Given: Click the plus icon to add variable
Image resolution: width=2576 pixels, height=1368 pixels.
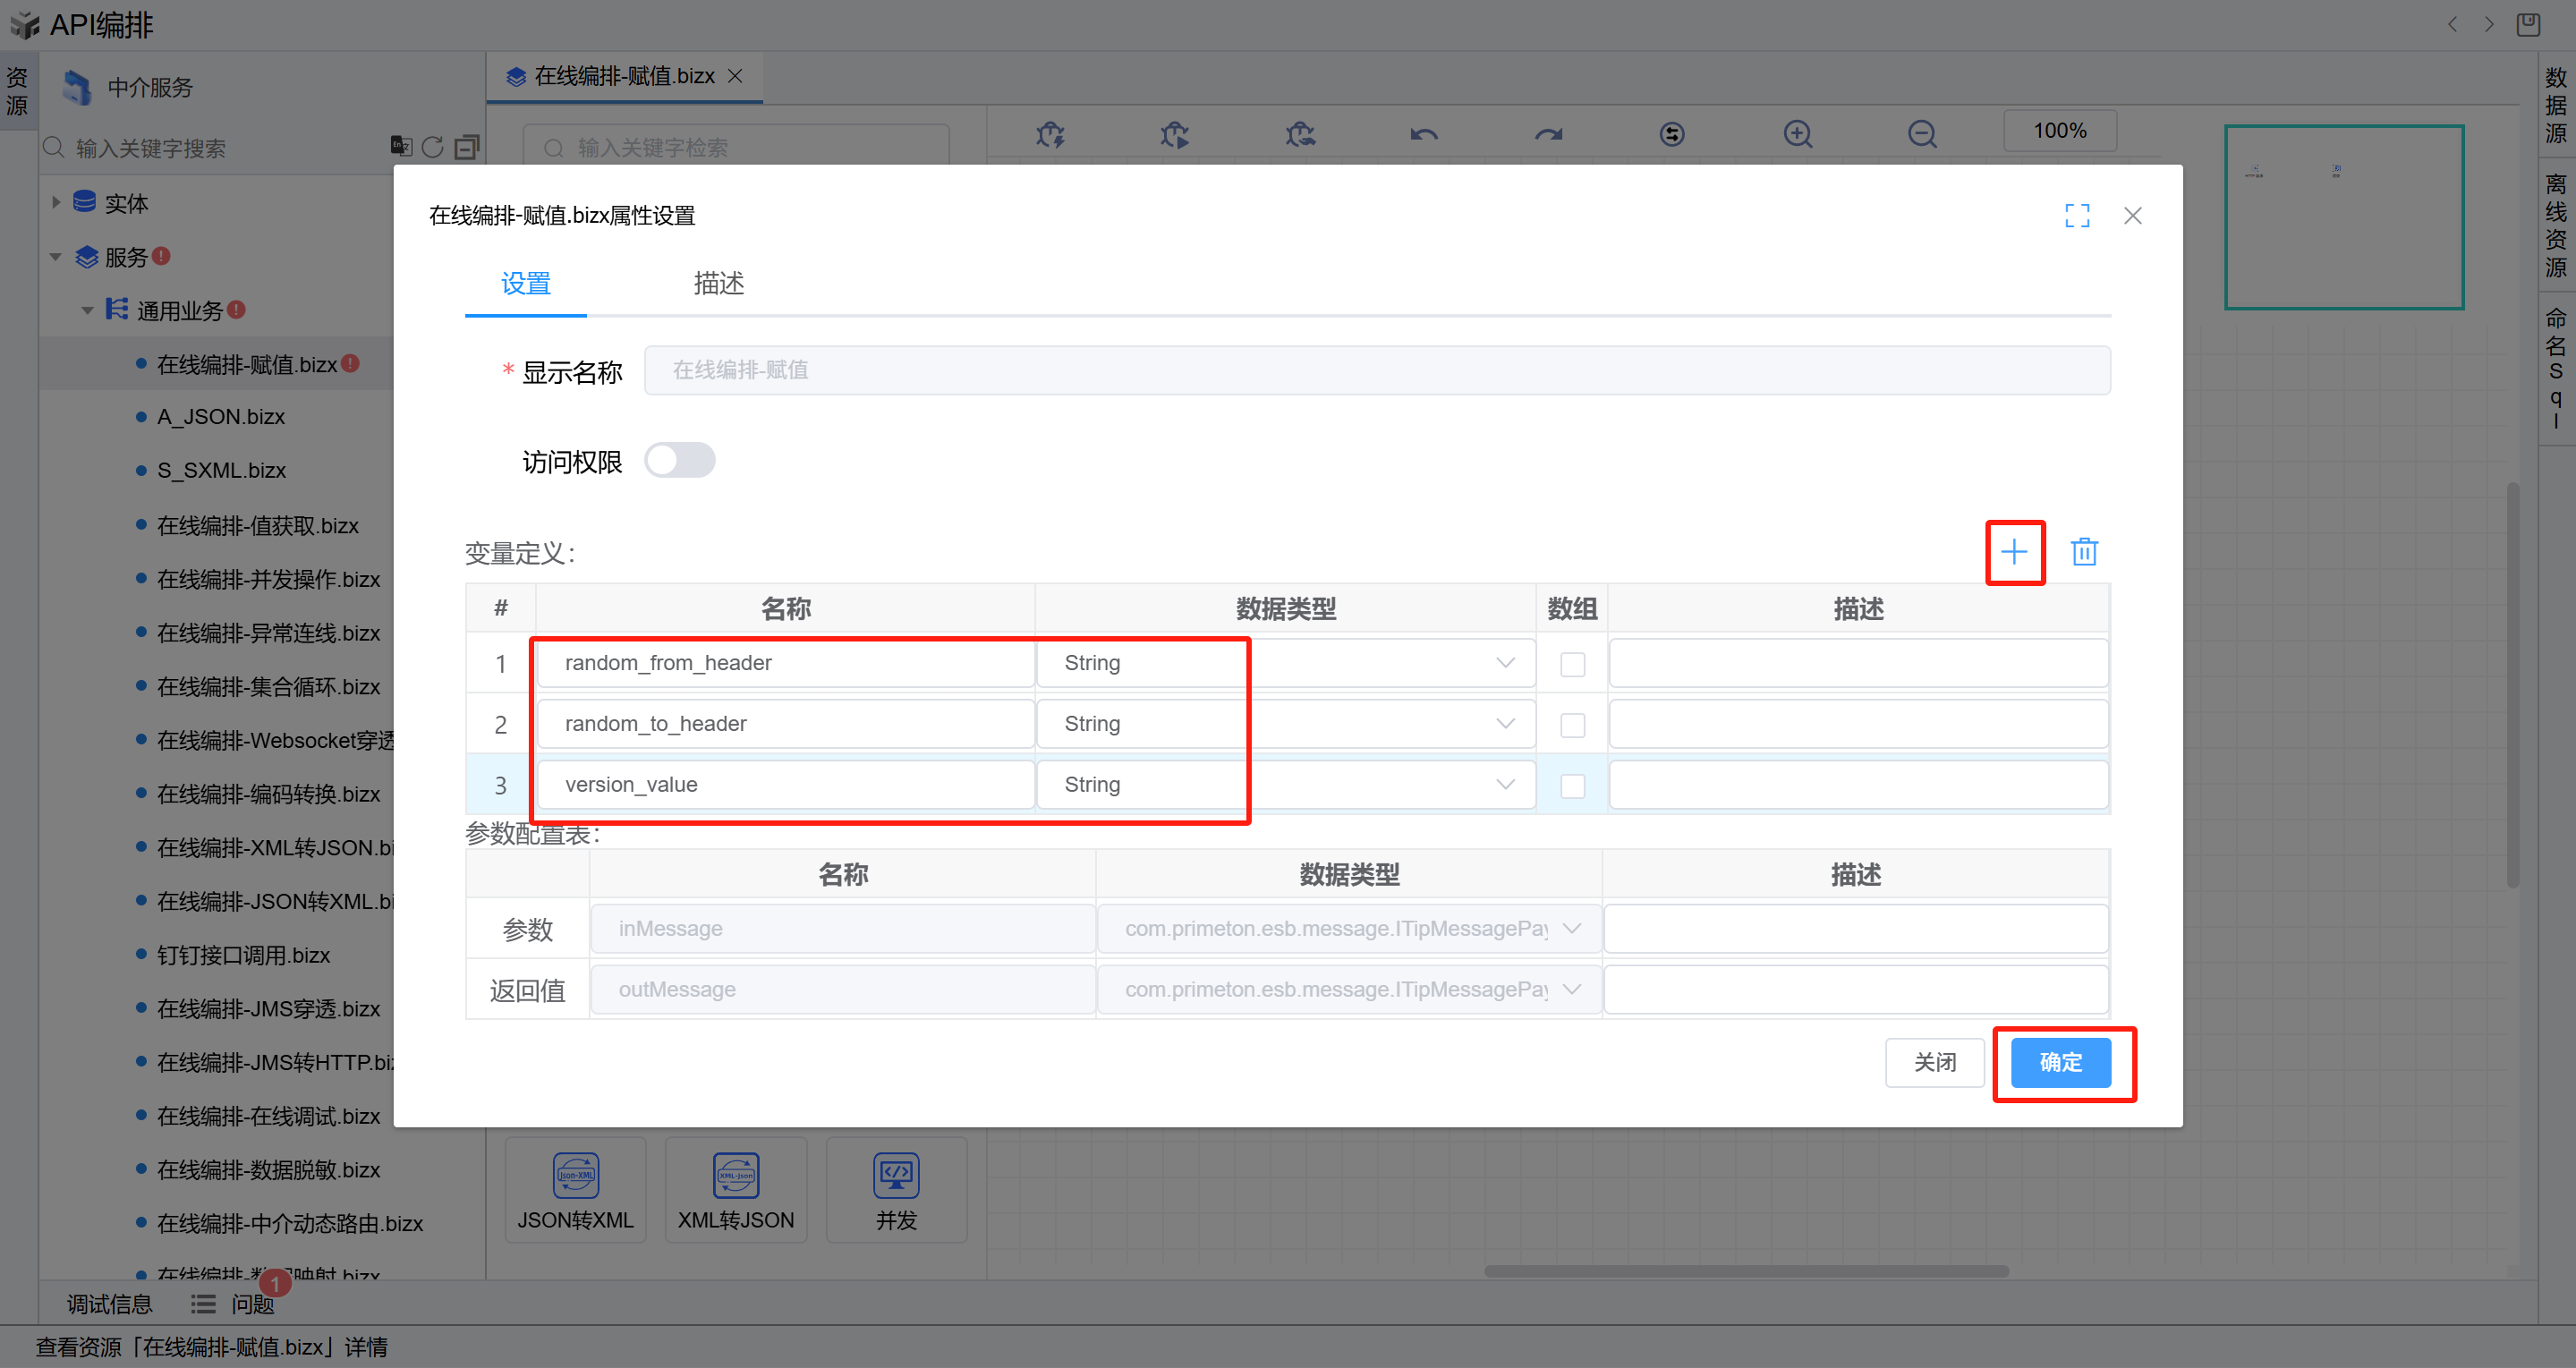Looking at the screenshot, I should [2013, 552].
